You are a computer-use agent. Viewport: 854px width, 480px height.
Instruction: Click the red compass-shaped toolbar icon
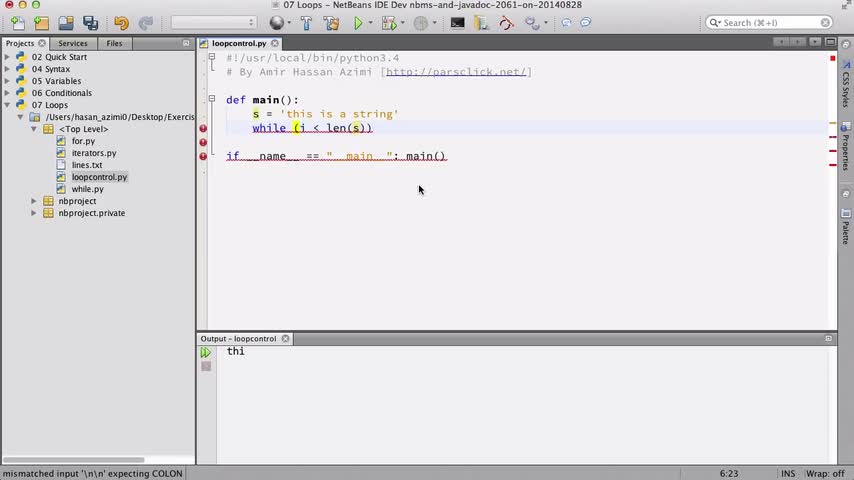pos(507,23)
